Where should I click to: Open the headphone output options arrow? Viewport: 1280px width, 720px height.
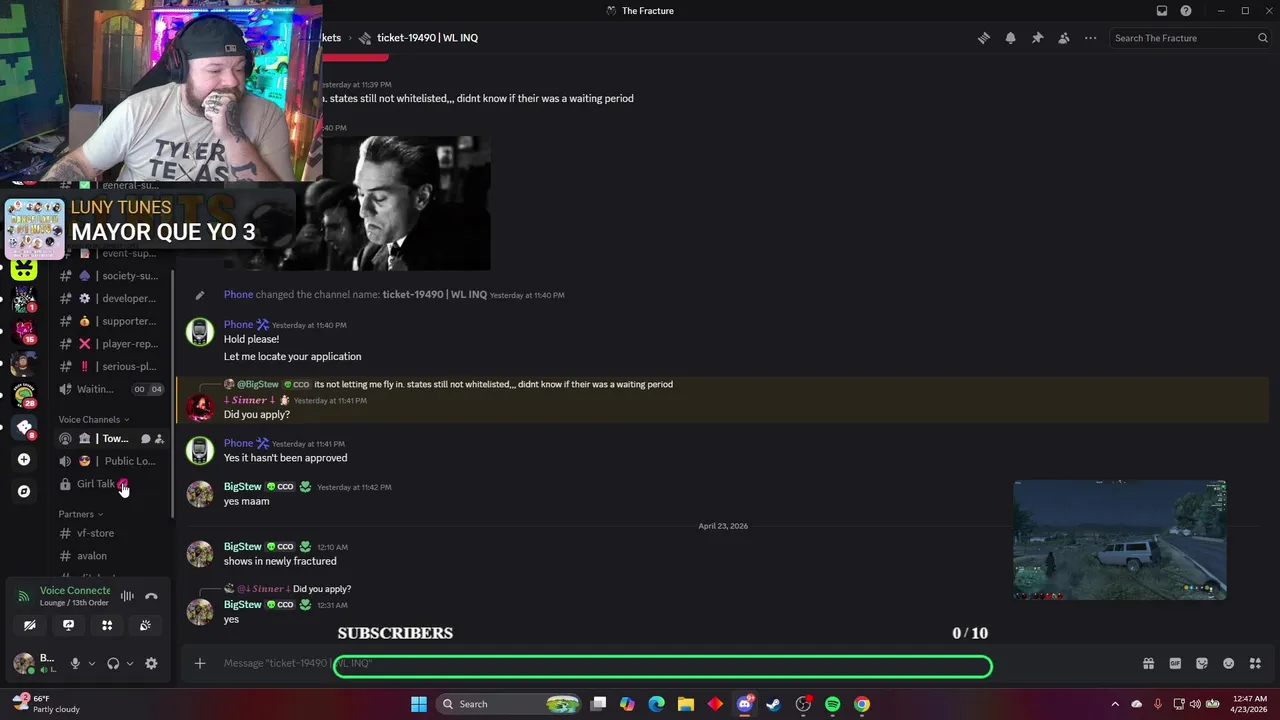pos(130,663)
